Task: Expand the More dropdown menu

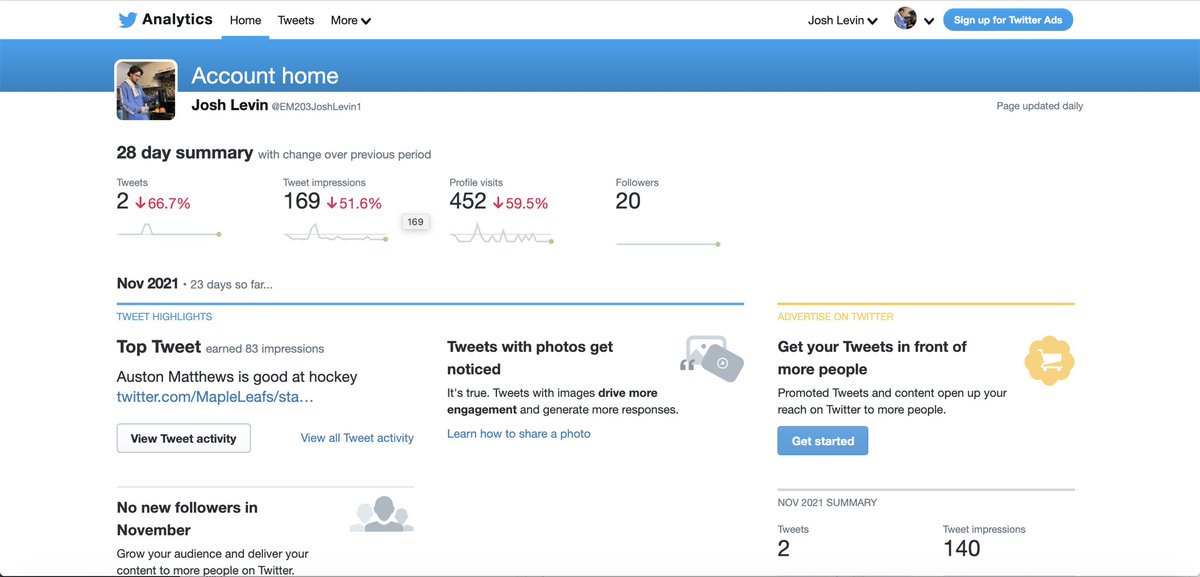Action: coord(351,20)
